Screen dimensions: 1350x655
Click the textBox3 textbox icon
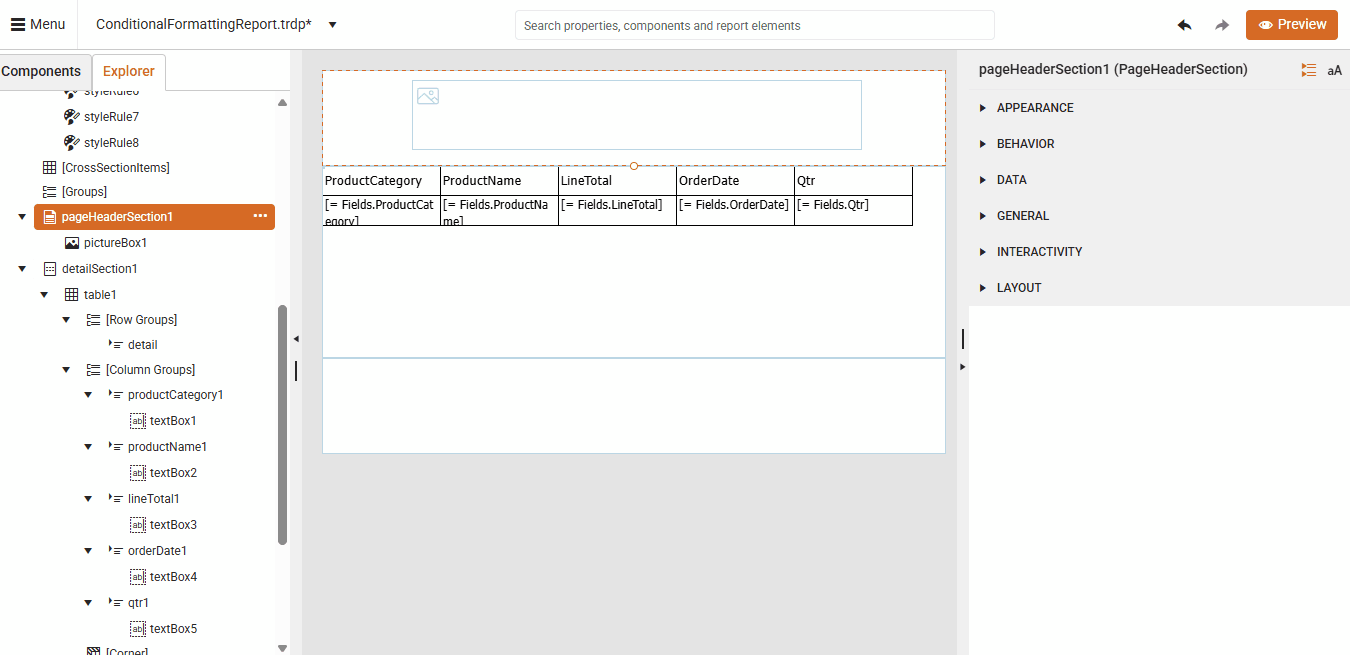pos(138,525)
